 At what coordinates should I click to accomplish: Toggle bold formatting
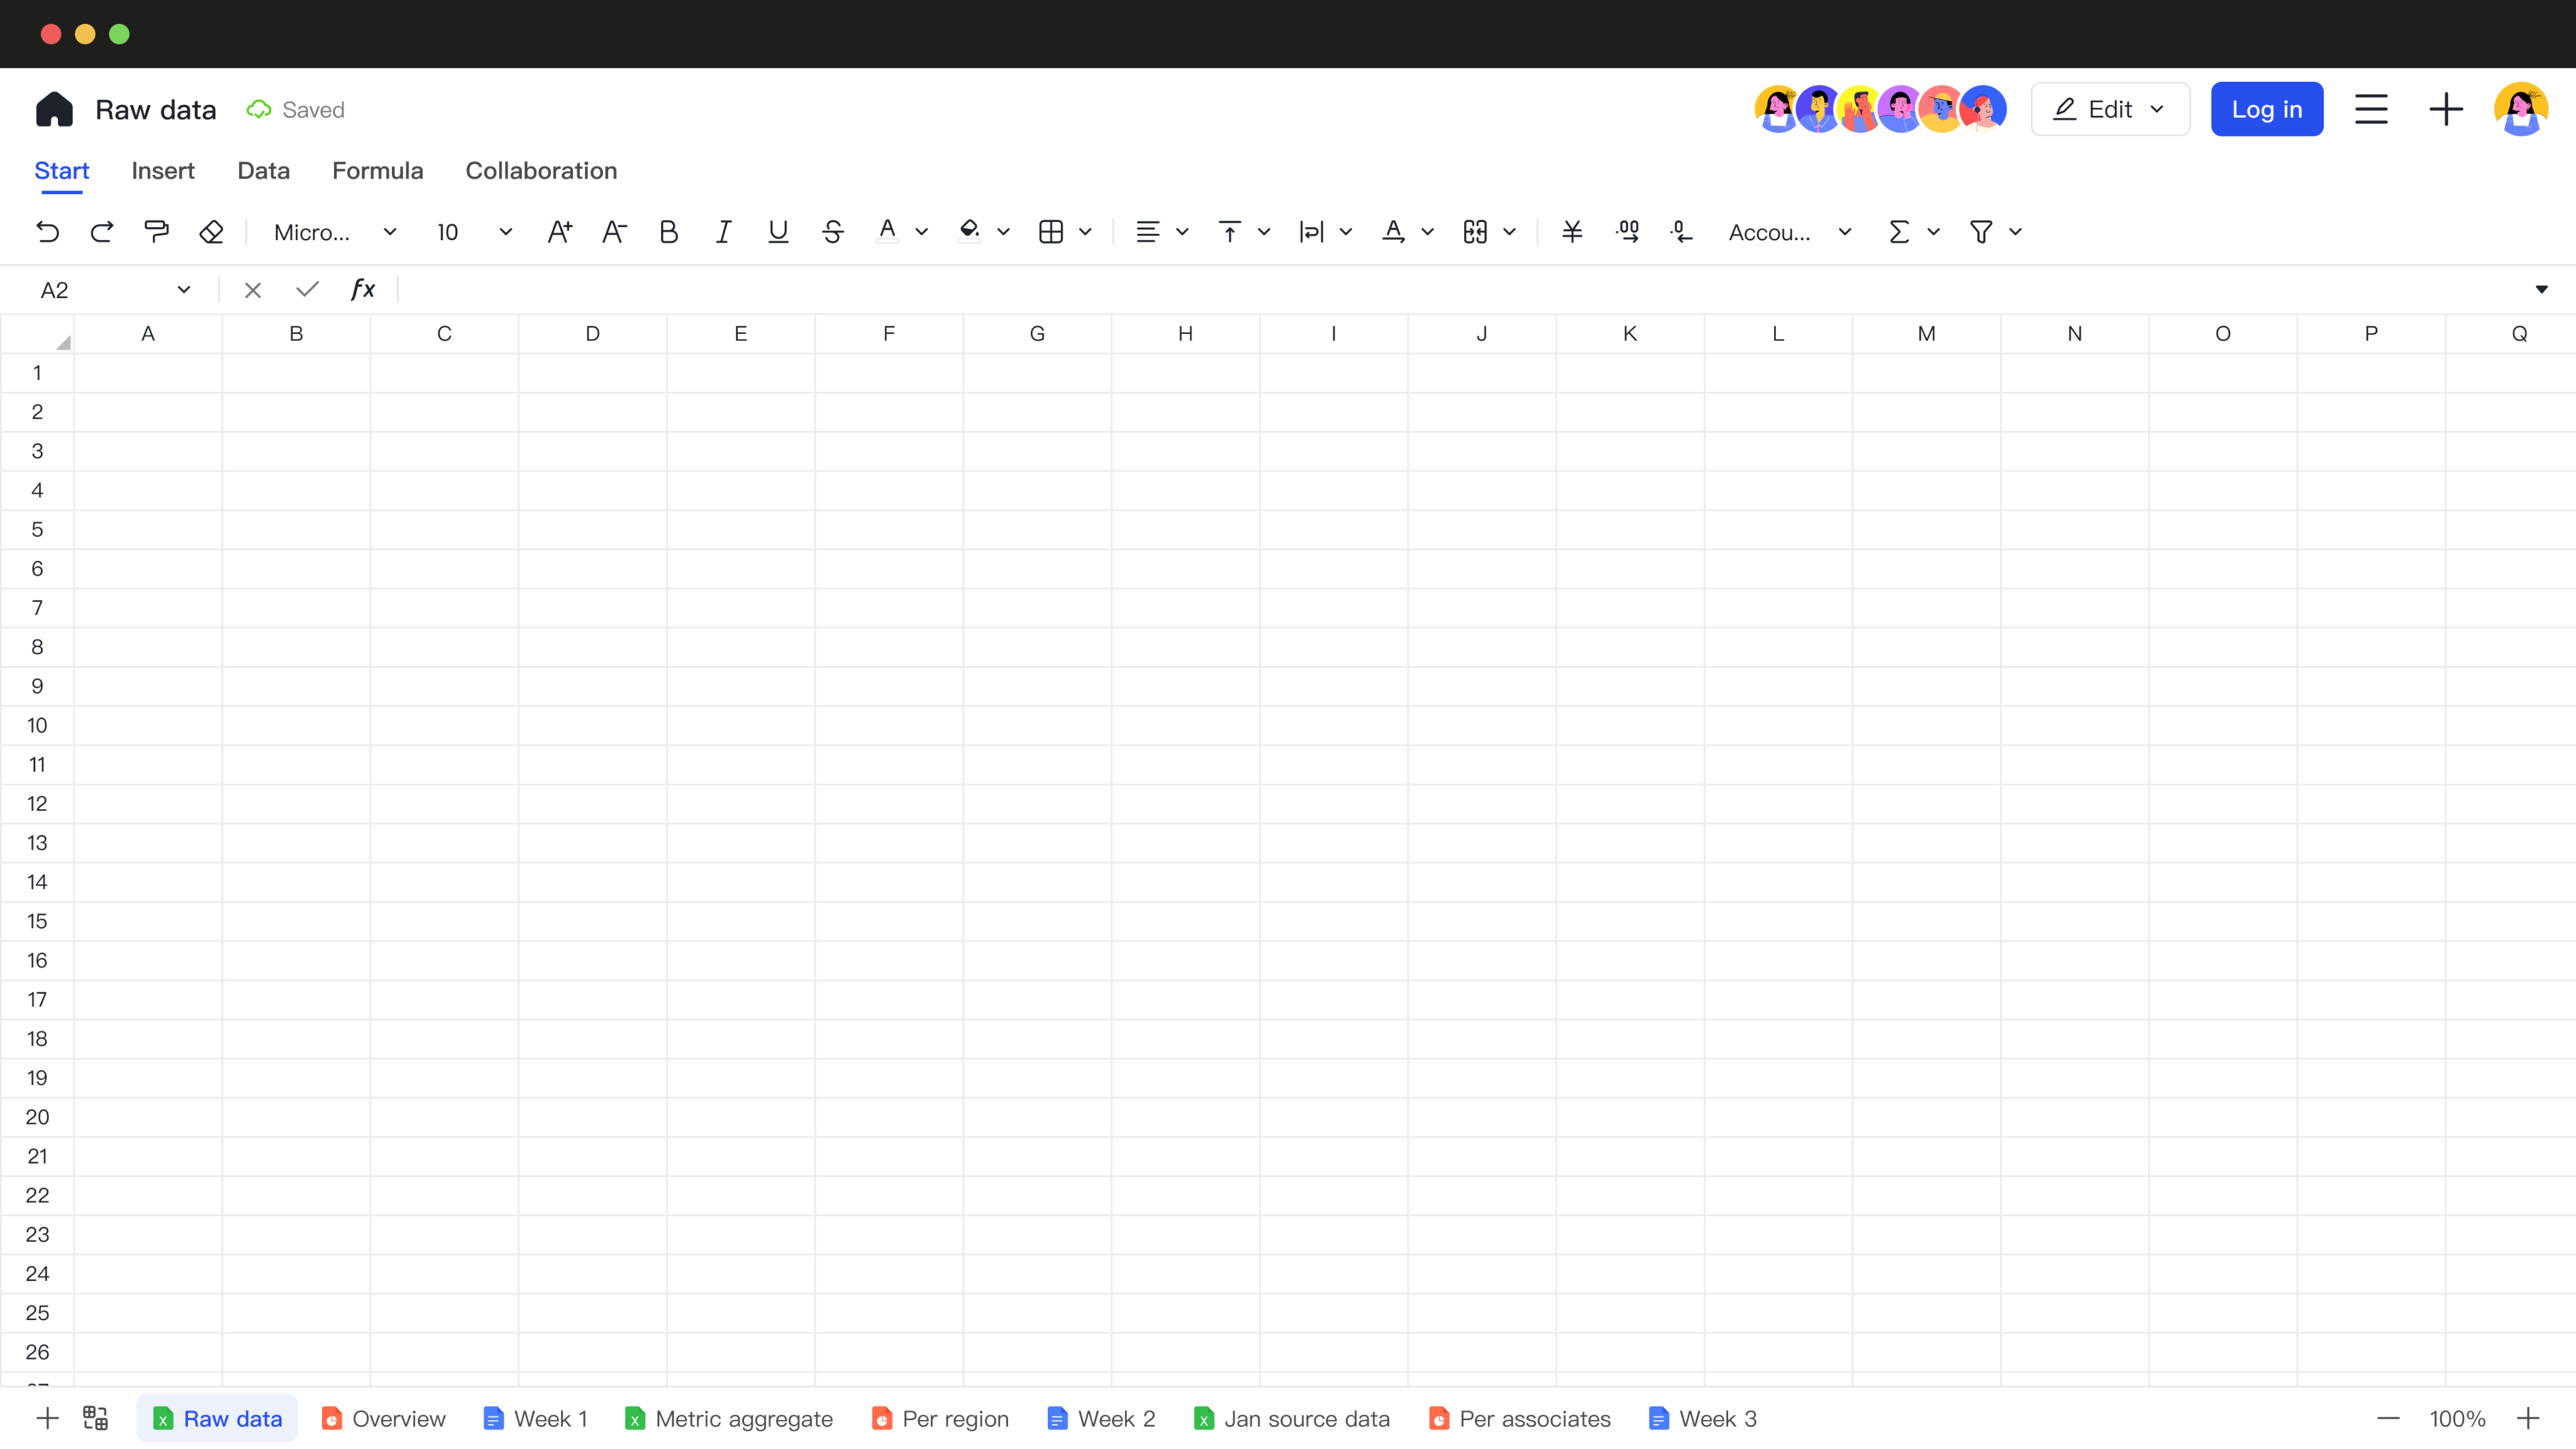[668, 232]
